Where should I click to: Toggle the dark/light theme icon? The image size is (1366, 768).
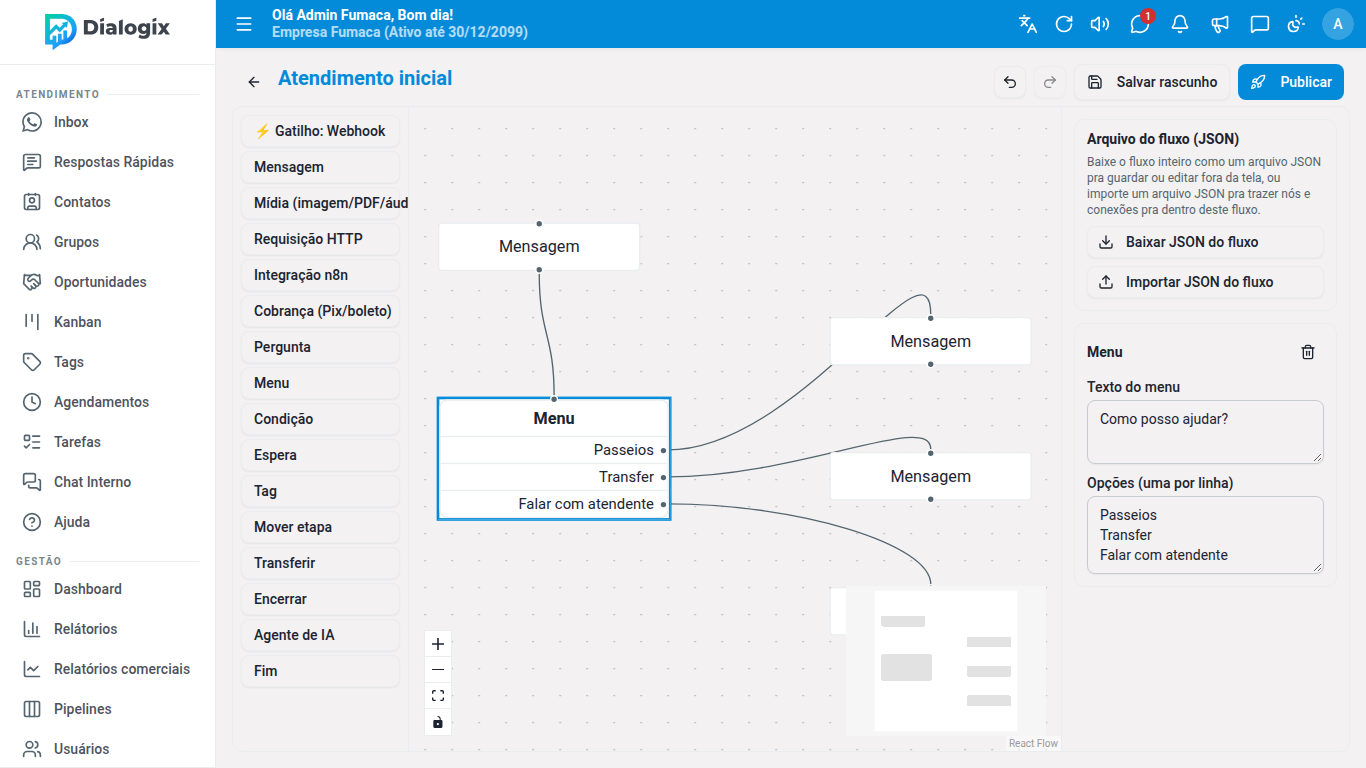coord(1296,24)
